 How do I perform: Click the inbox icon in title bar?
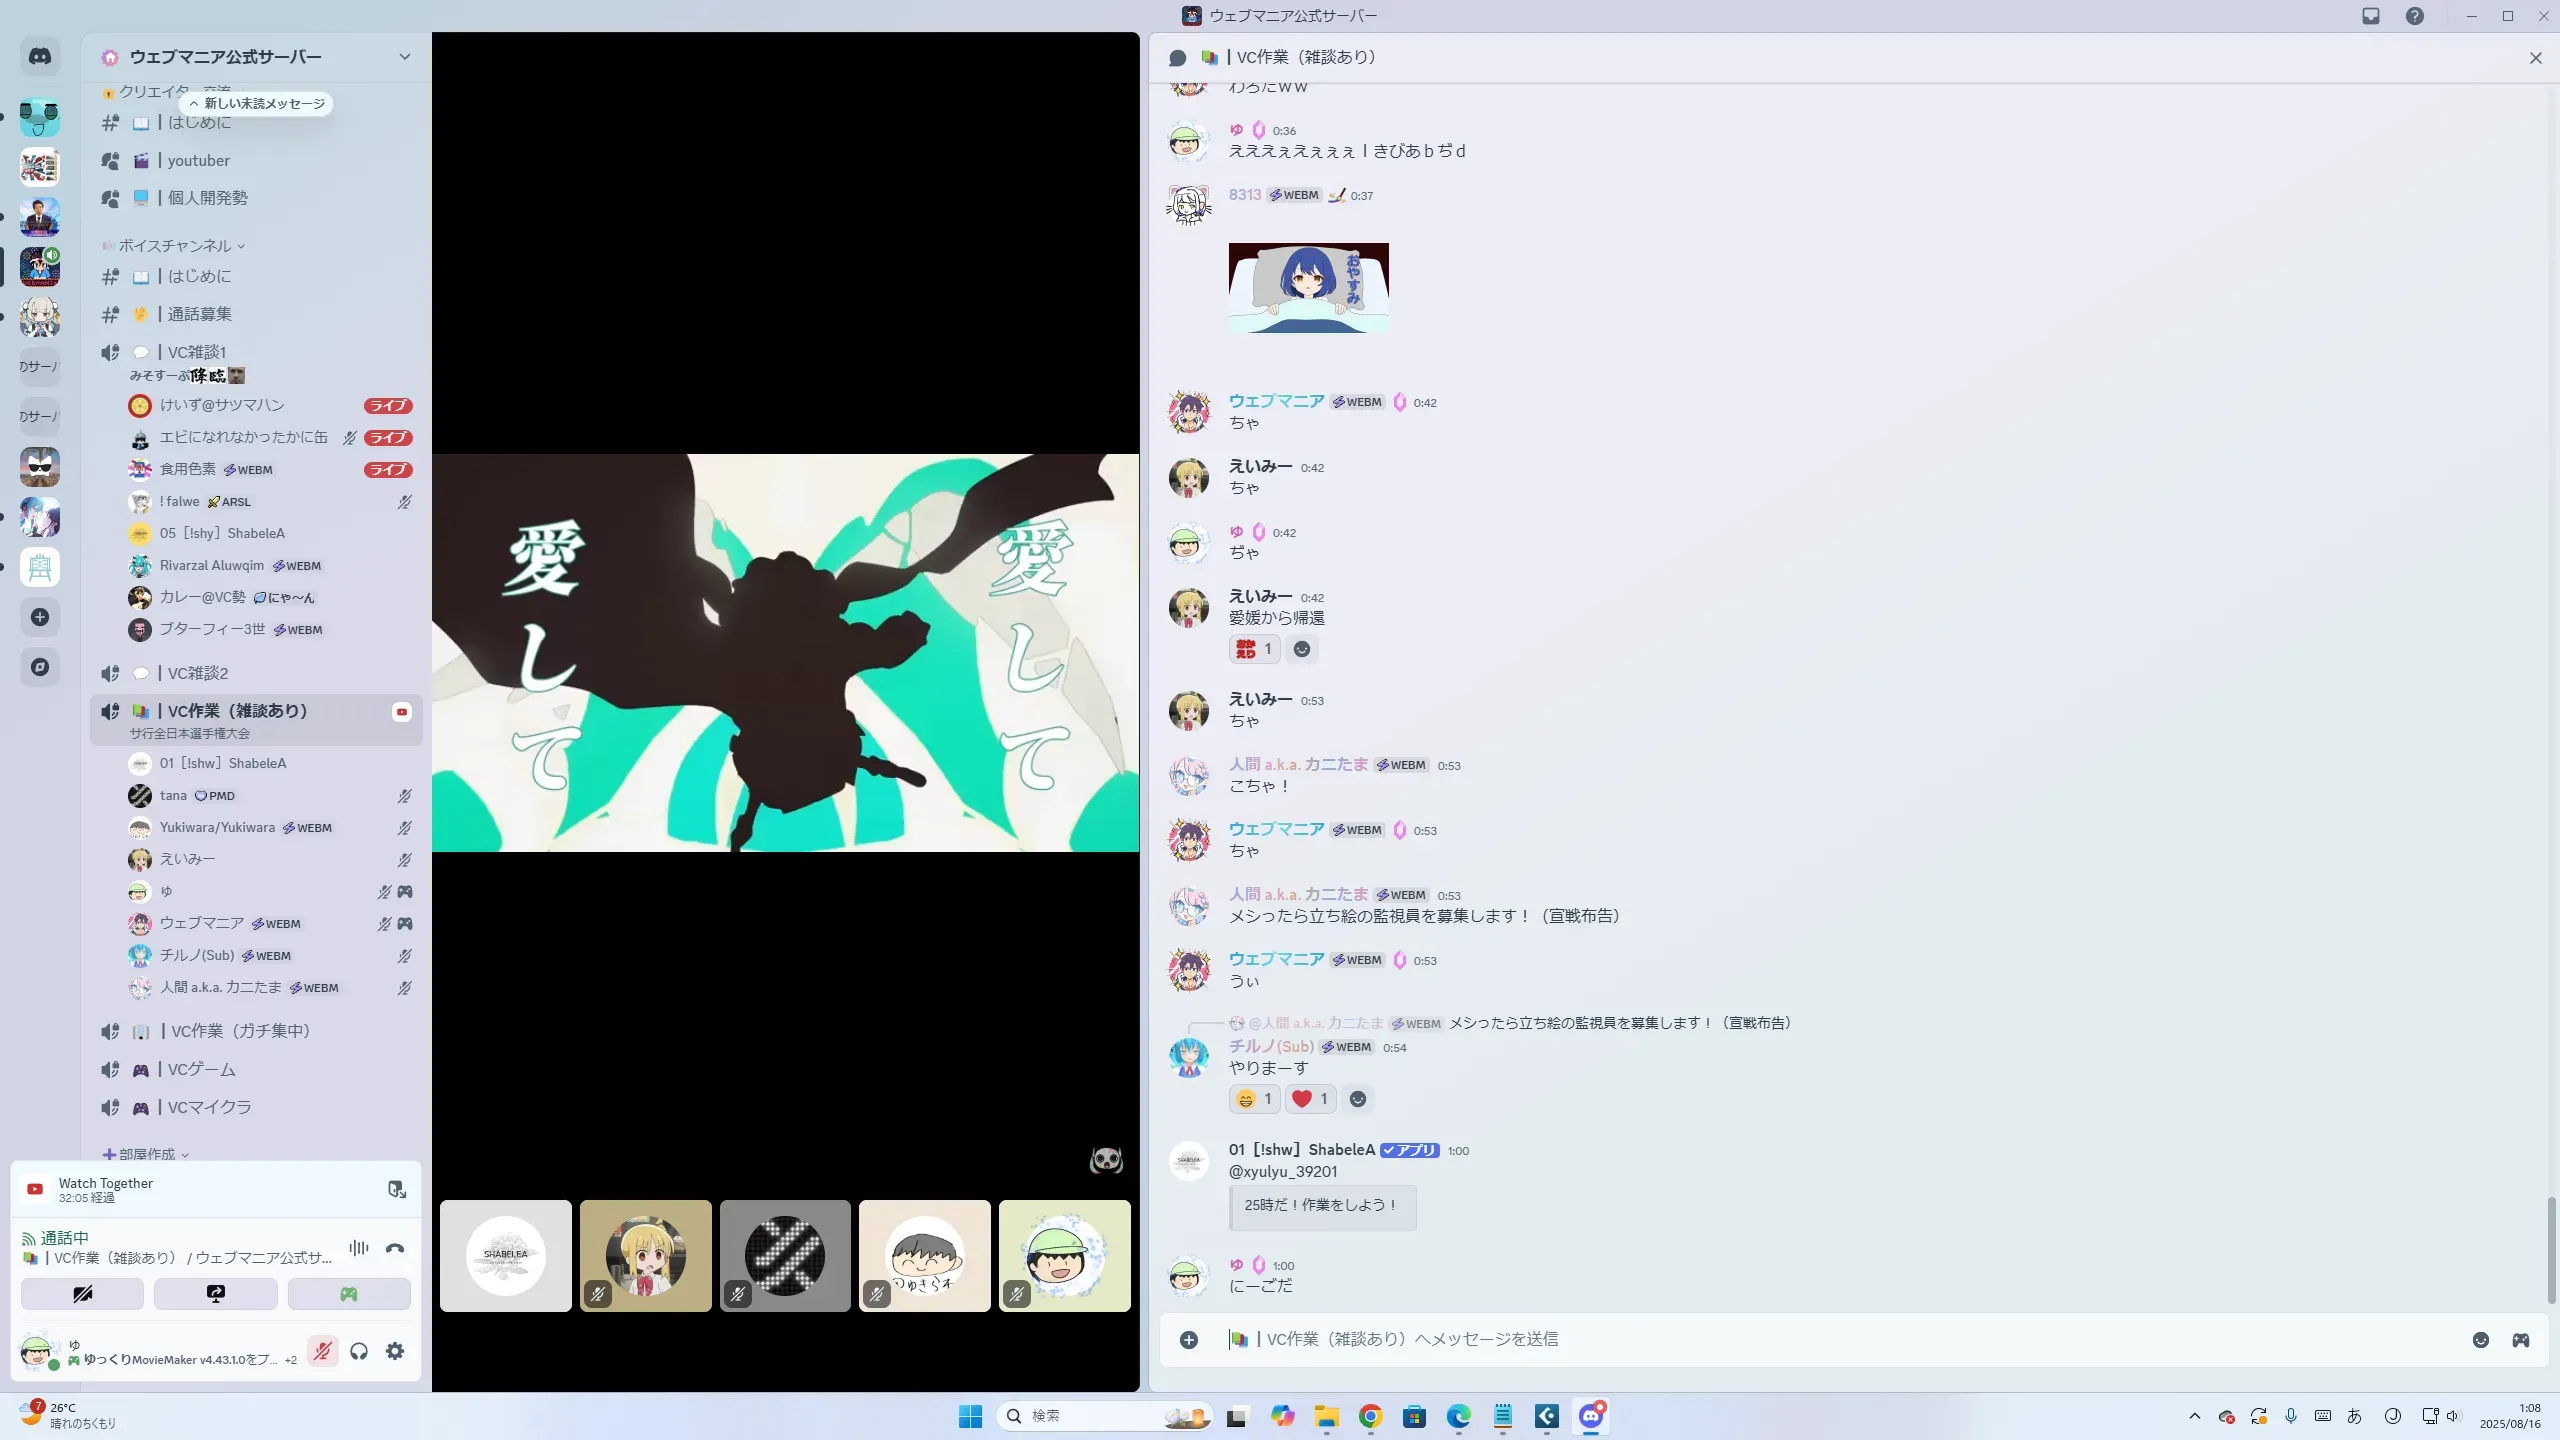2371,16
